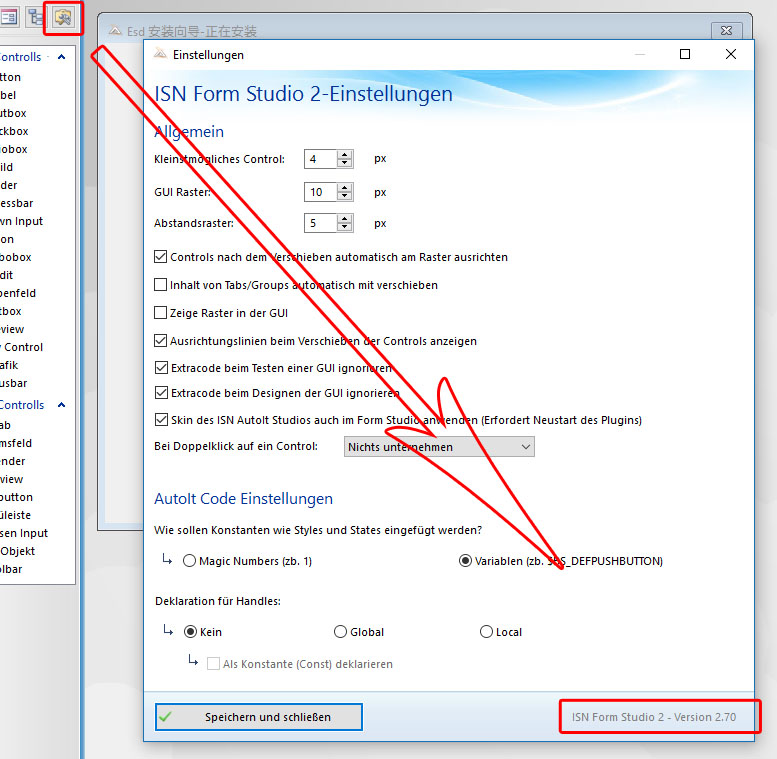Click the ISN Form Studio 2 - Version 2.70 text
The height and width of the screenshot is (759, 777).
click(654, 717)
